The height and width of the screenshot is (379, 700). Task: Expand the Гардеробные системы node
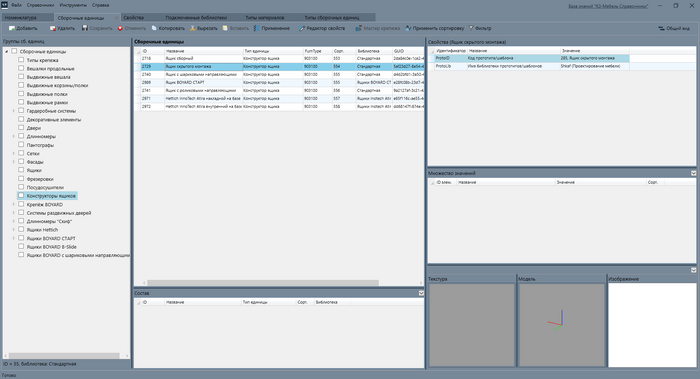[13, 111]
